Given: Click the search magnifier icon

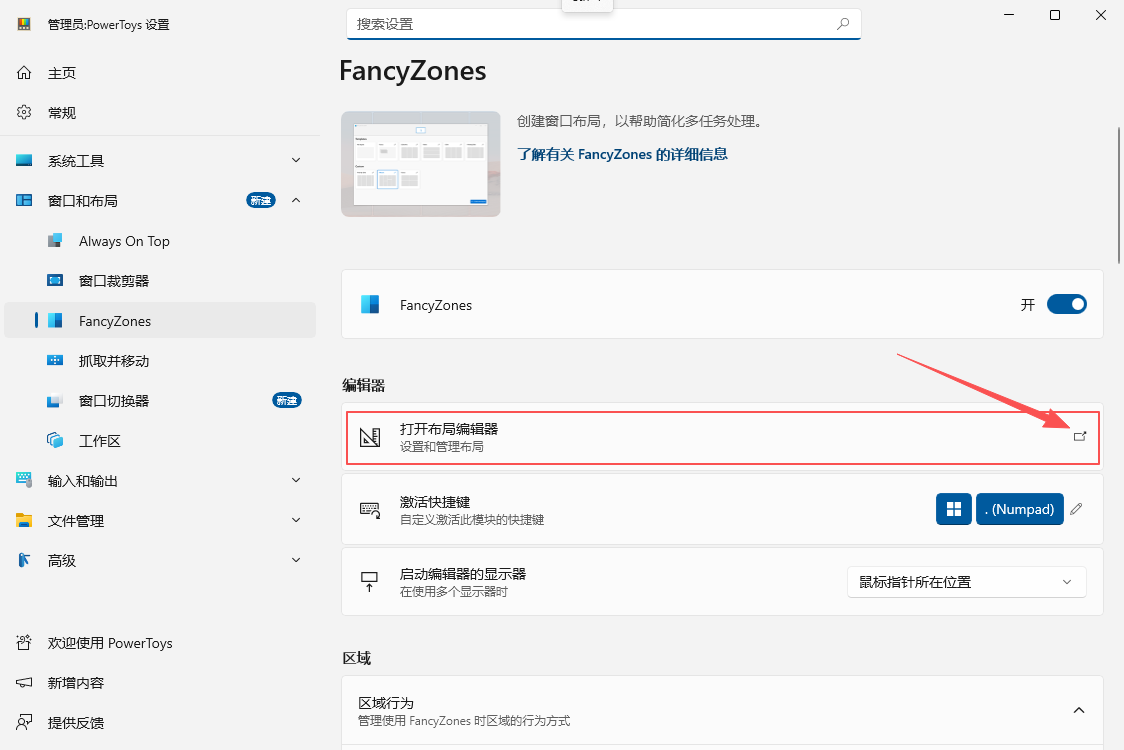Looking at the screenshot, I should 843,24.
